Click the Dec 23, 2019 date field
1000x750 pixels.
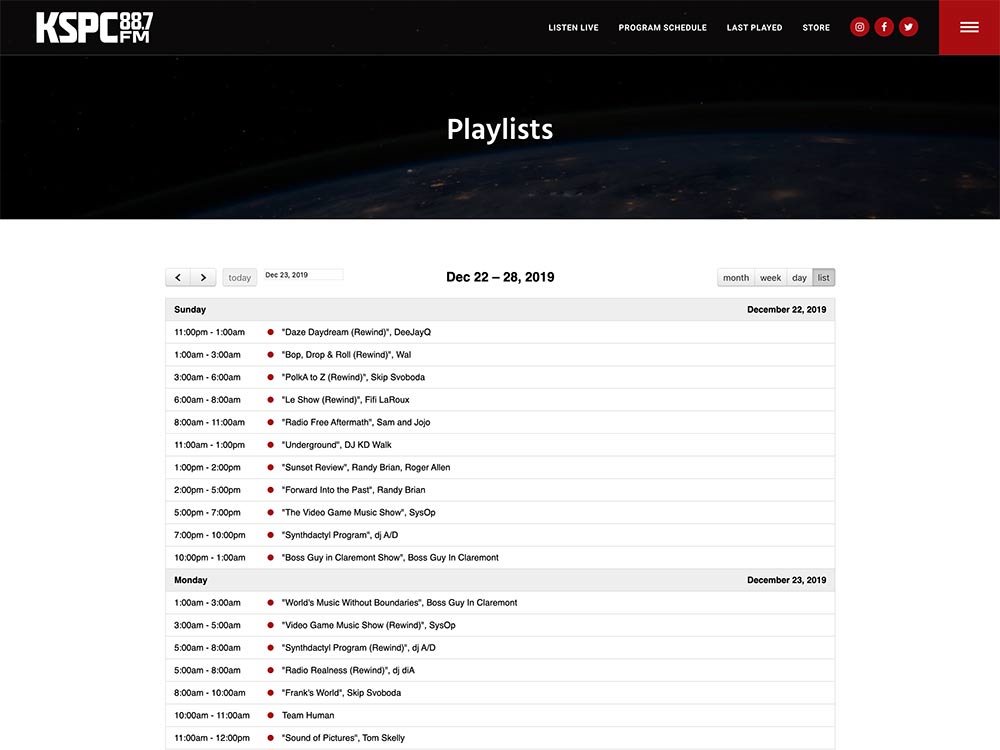point(304,275)
